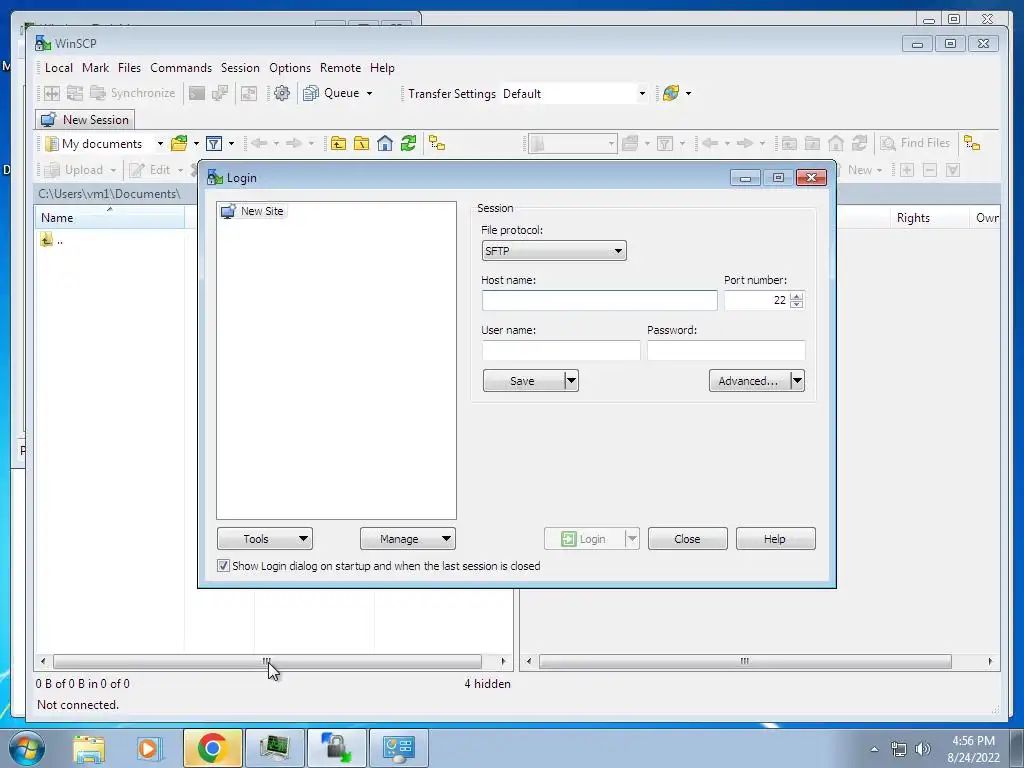The width and height of the screenshot is (1024, 768).
Task: Open the Files menu
Action: point(129,67)
